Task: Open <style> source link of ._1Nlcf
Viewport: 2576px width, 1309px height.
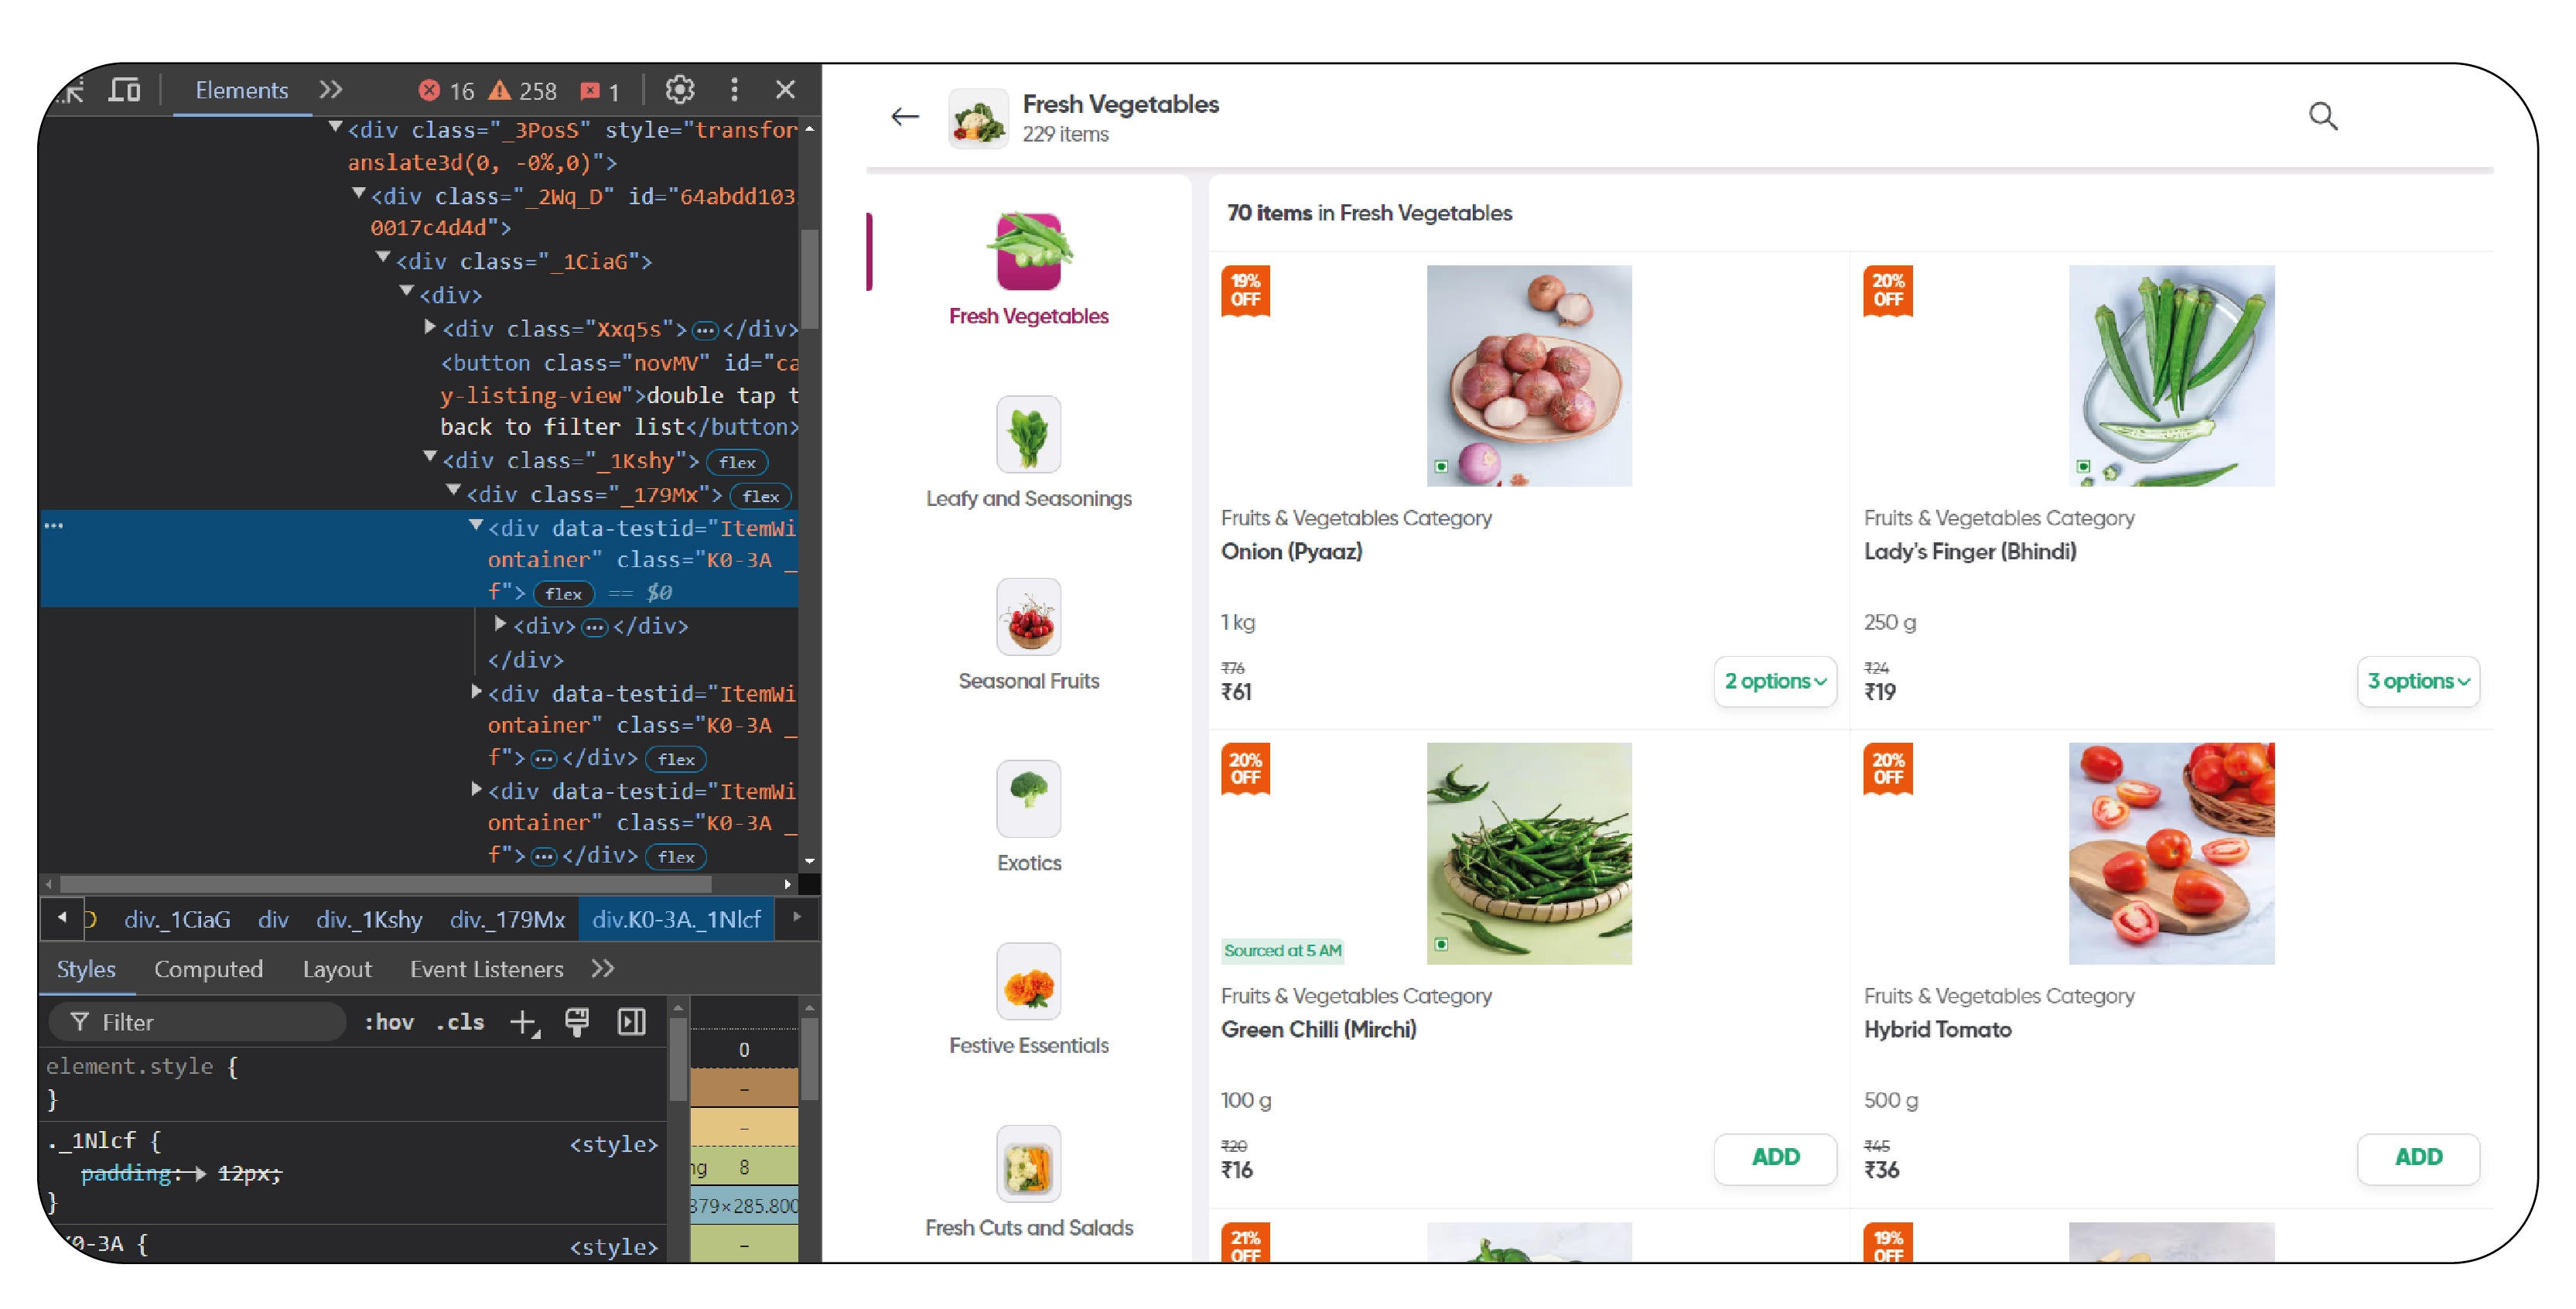Action: 613,1145
